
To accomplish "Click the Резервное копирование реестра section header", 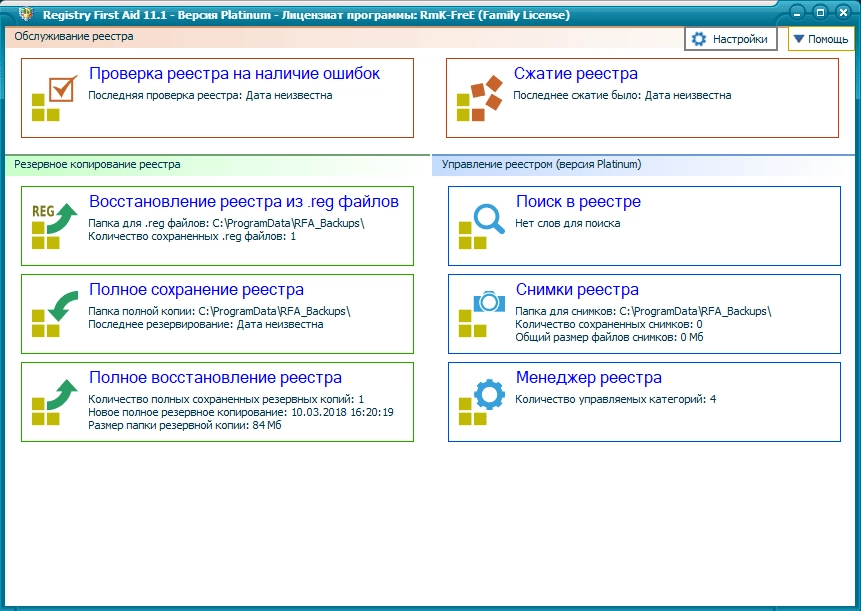I will (97, 164).
